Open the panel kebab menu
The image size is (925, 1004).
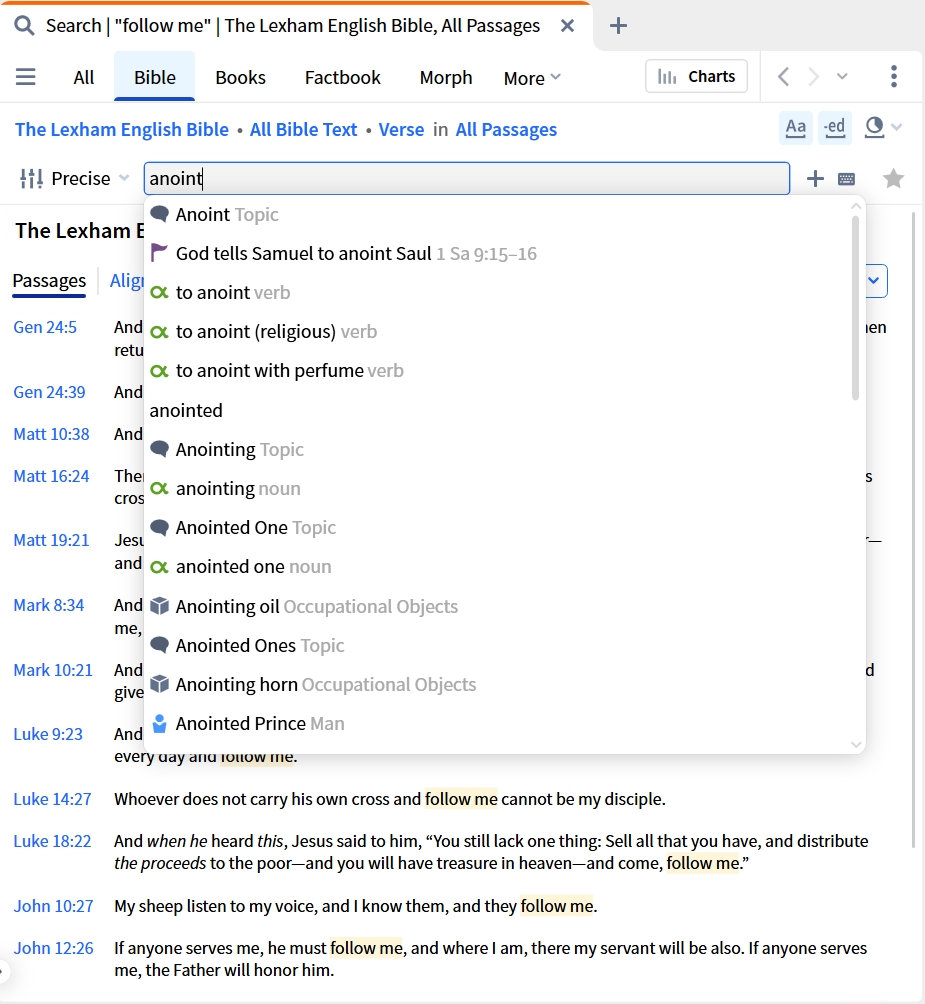(x=894, y=77)
